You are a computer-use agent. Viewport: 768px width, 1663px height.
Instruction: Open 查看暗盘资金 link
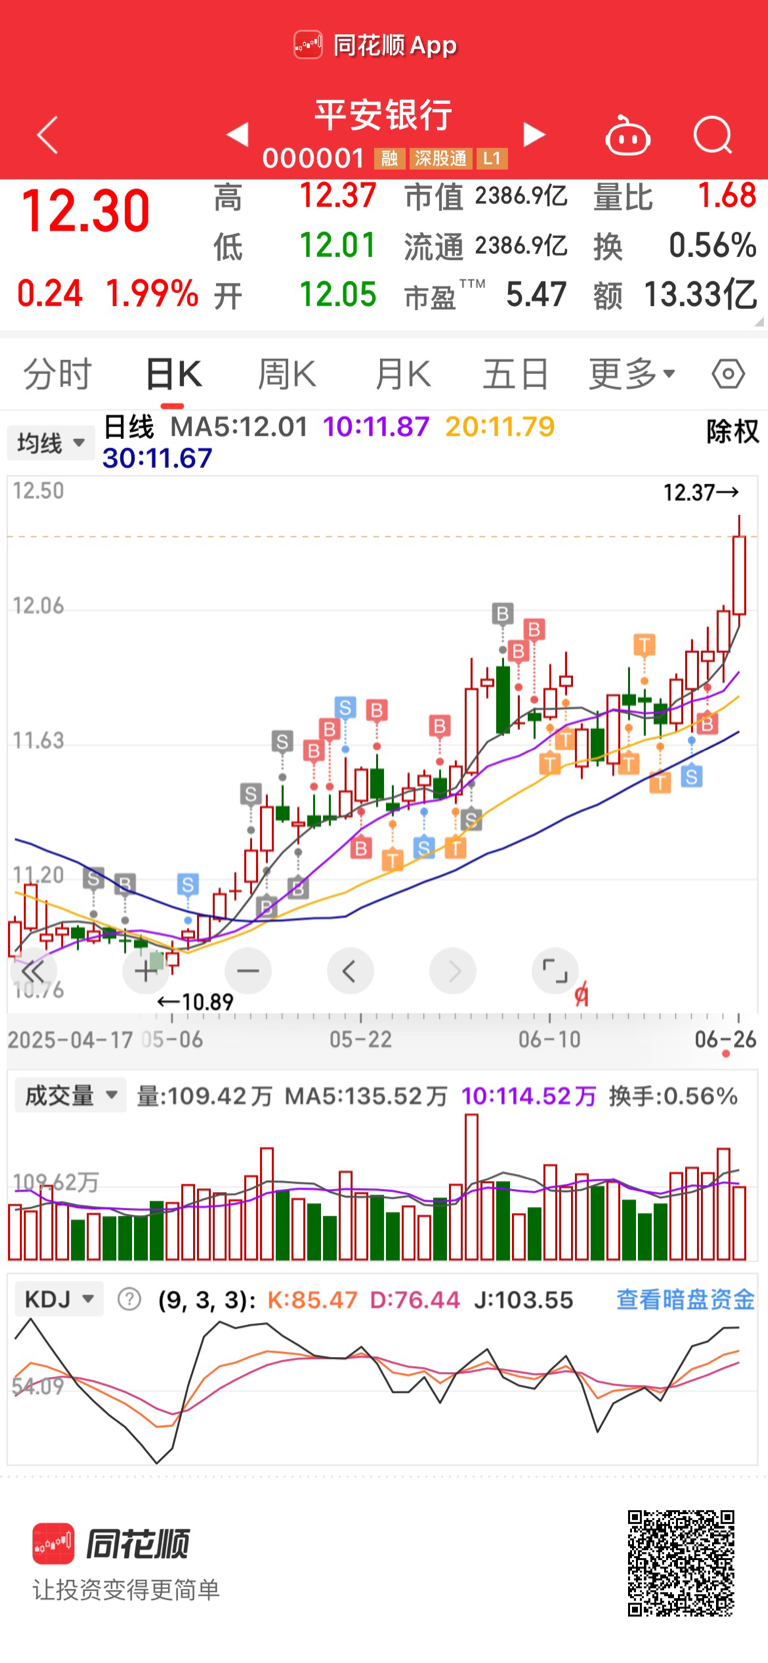[x=685, y=1299]
